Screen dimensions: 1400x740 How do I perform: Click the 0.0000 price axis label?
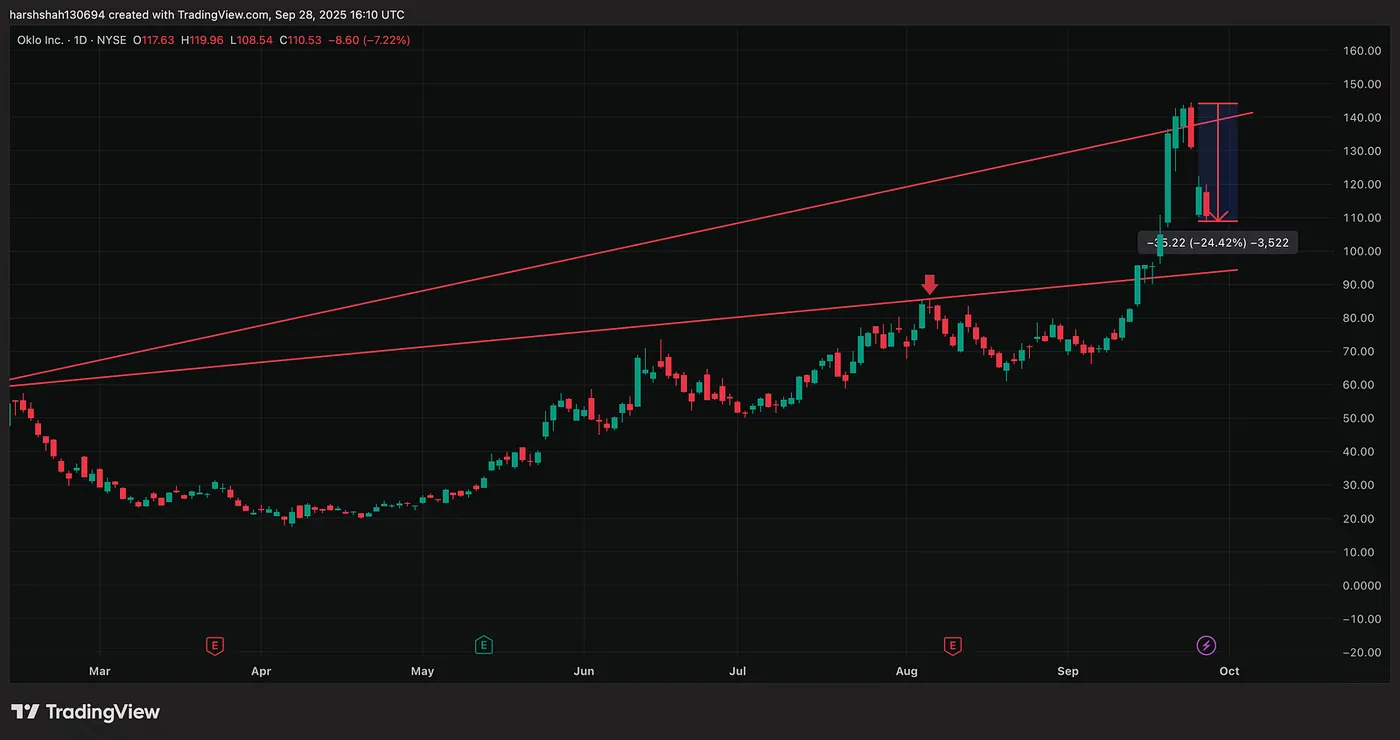tap(1363, 585)
